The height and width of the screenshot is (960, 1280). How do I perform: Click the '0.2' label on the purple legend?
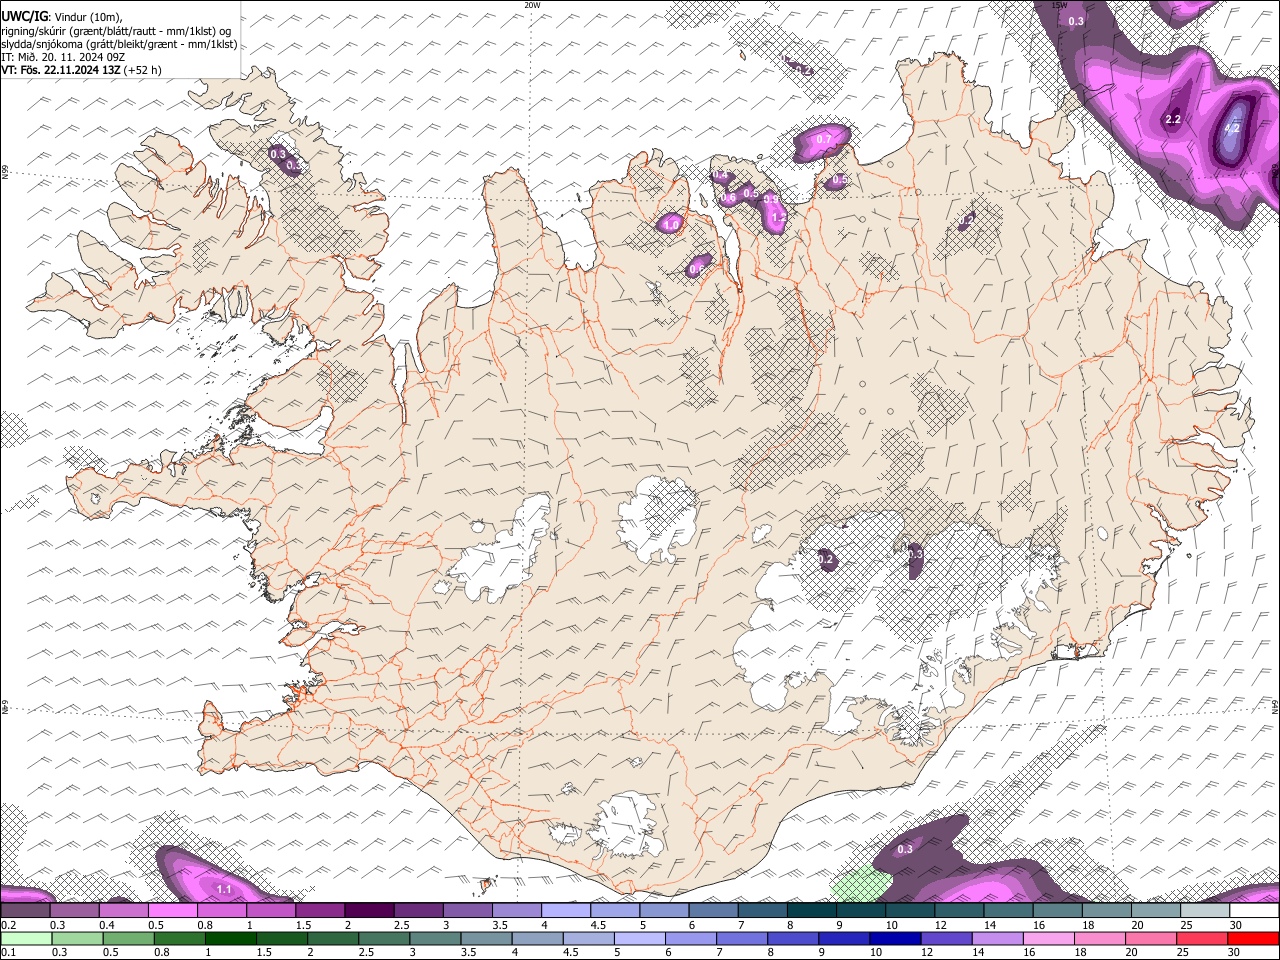(x=9, y=925)
